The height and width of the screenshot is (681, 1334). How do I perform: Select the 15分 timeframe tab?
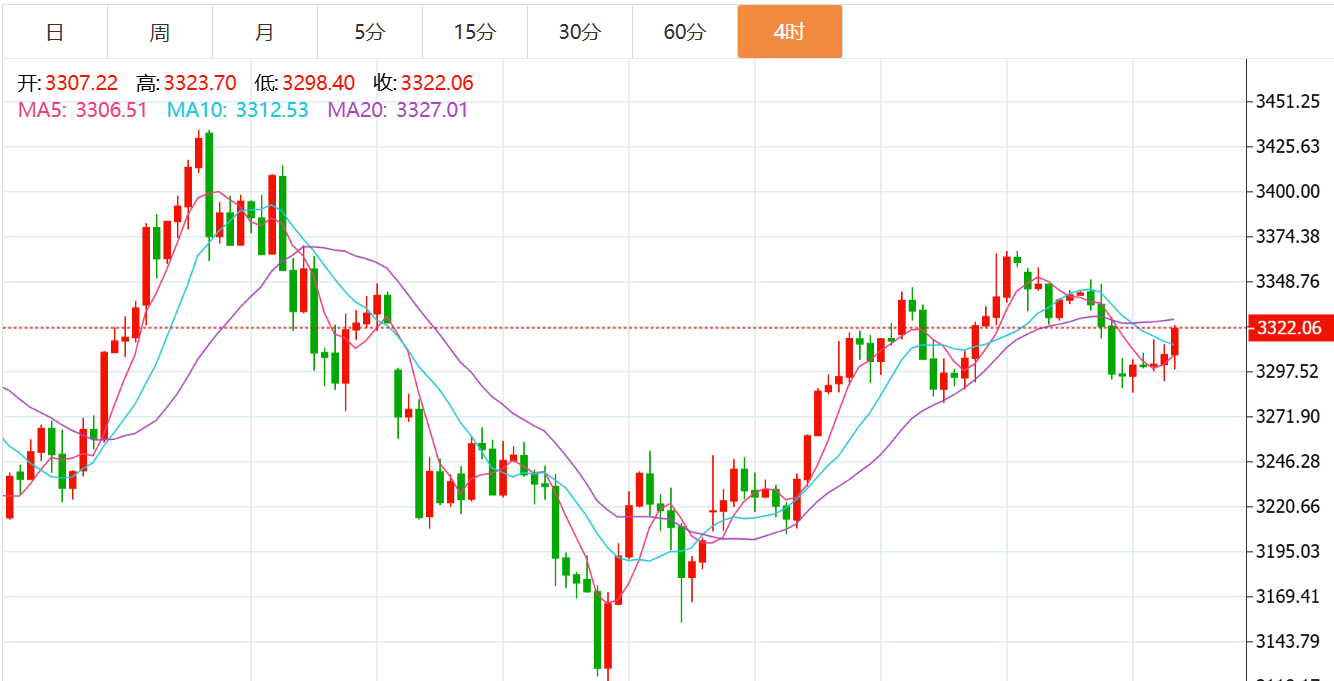[475, 32]
